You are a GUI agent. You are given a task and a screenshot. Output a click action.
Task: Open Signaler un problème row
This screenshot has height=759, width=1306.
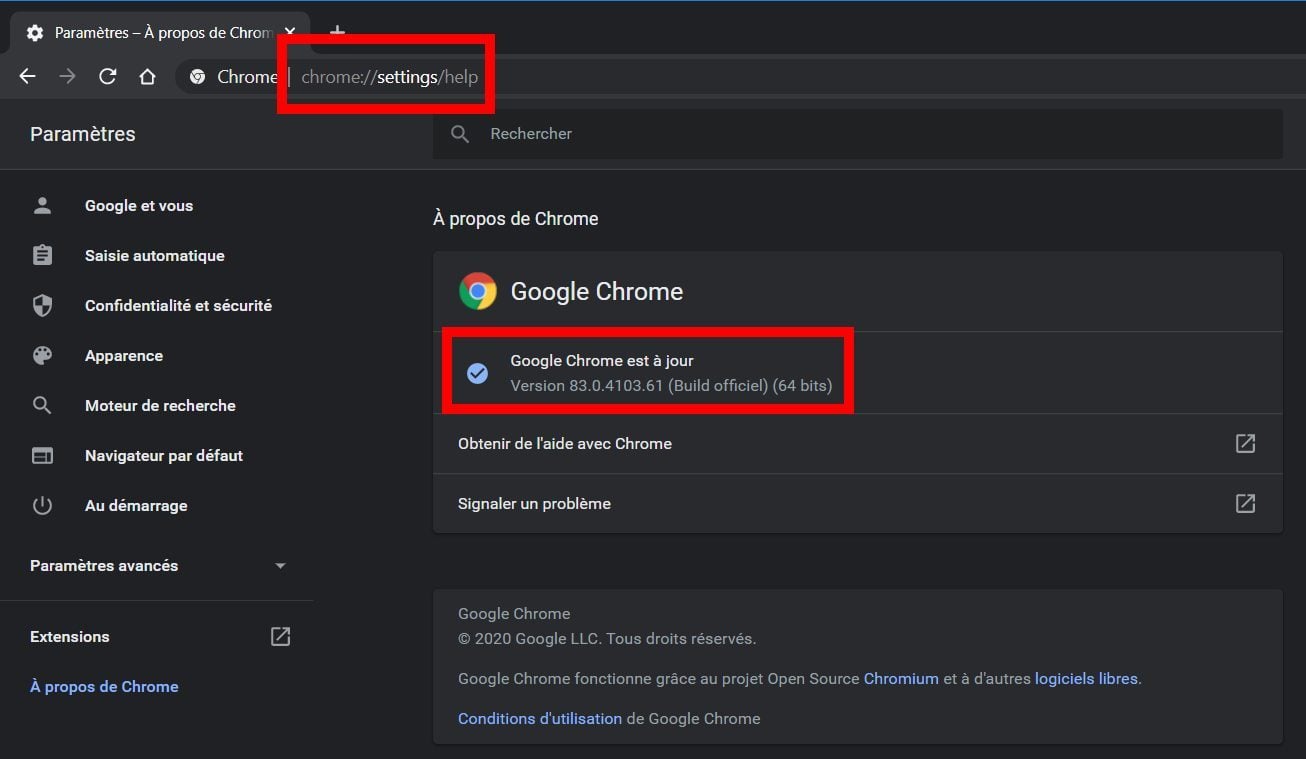point(857,504)
